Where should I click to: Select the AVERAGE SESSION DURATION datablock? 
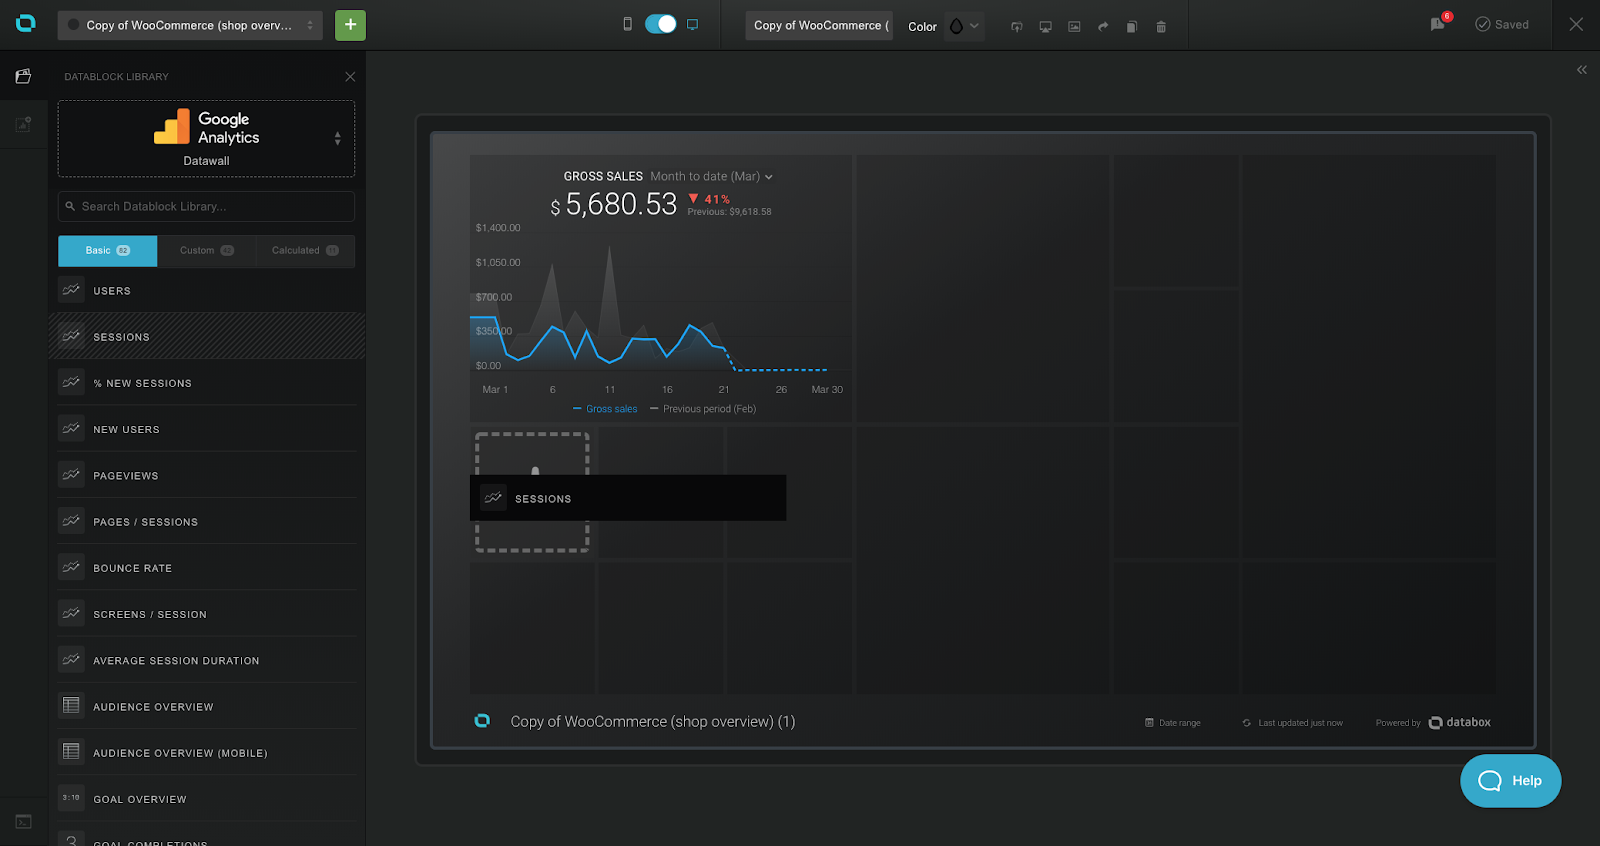pos(206,660)
